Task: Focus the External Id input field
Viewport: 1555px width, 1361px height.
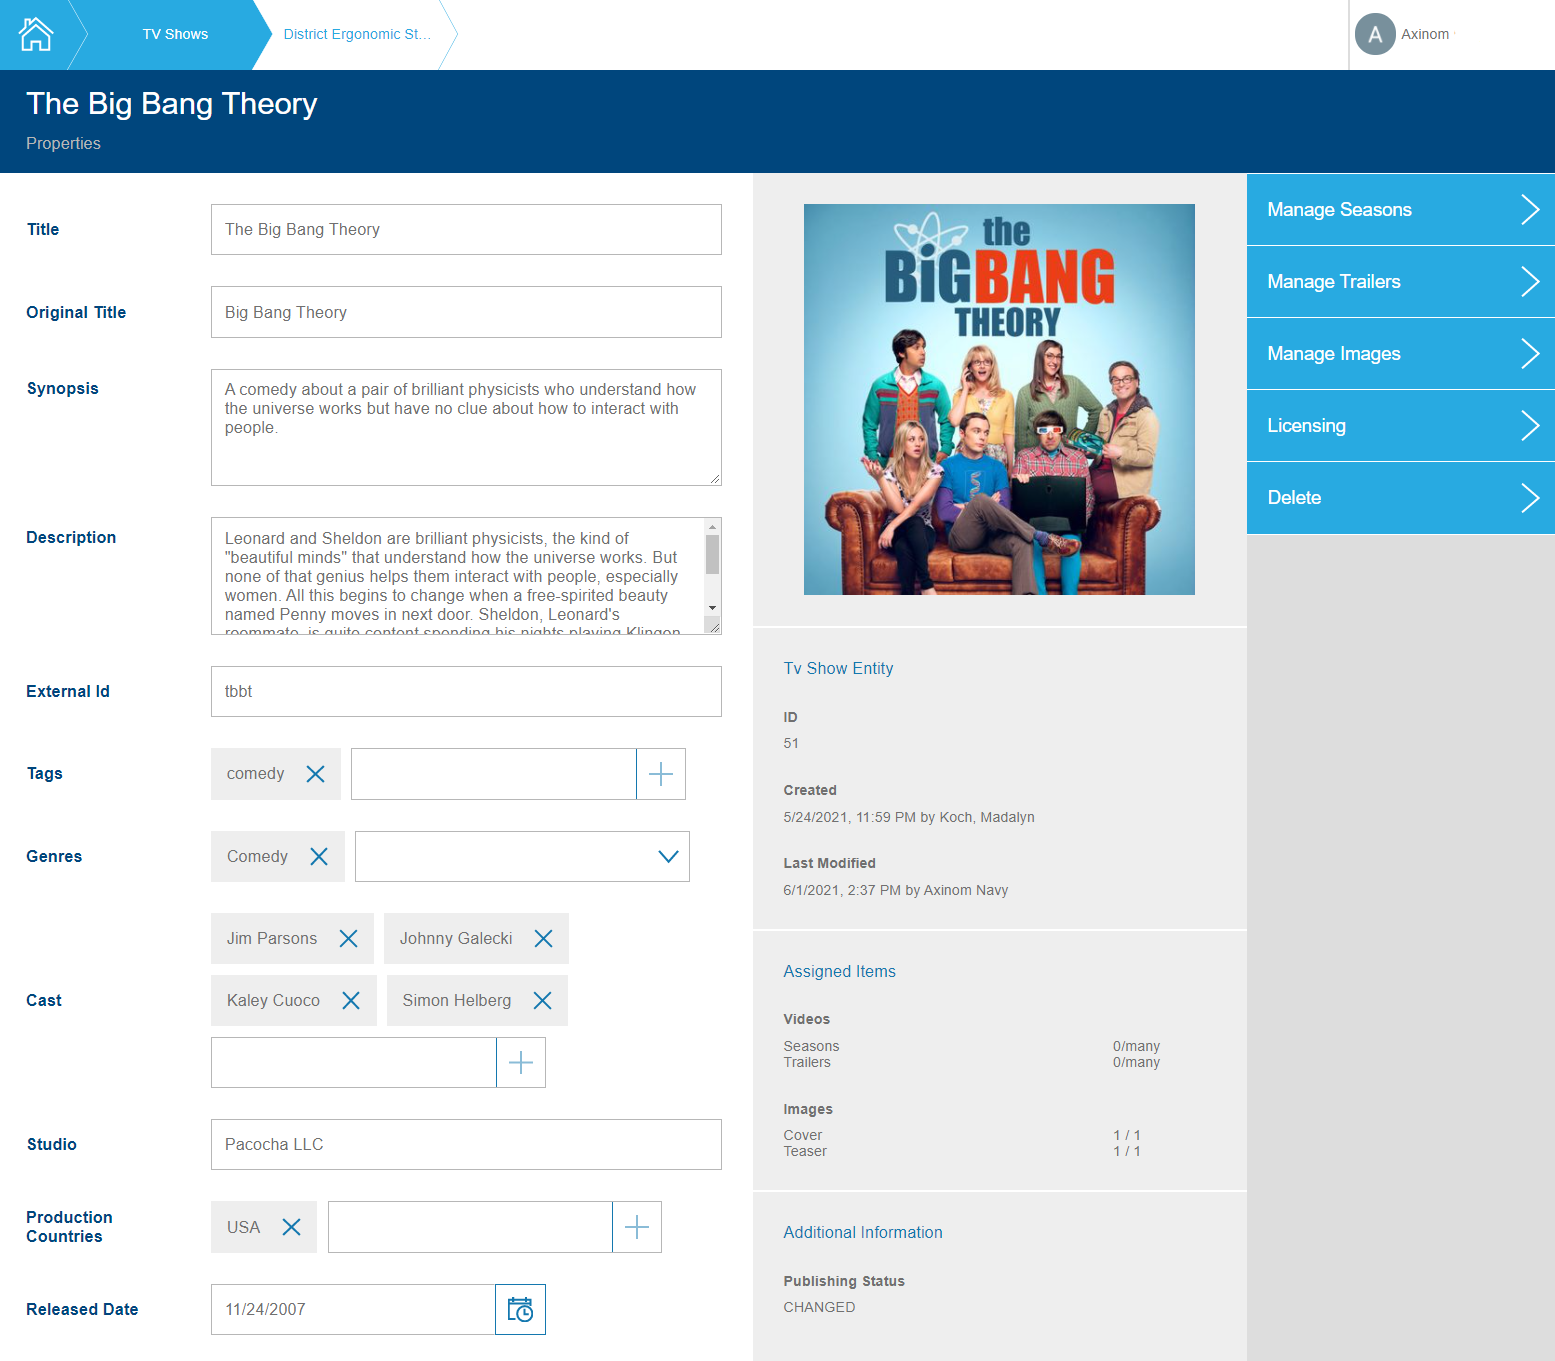Action: tap(466, 692)
